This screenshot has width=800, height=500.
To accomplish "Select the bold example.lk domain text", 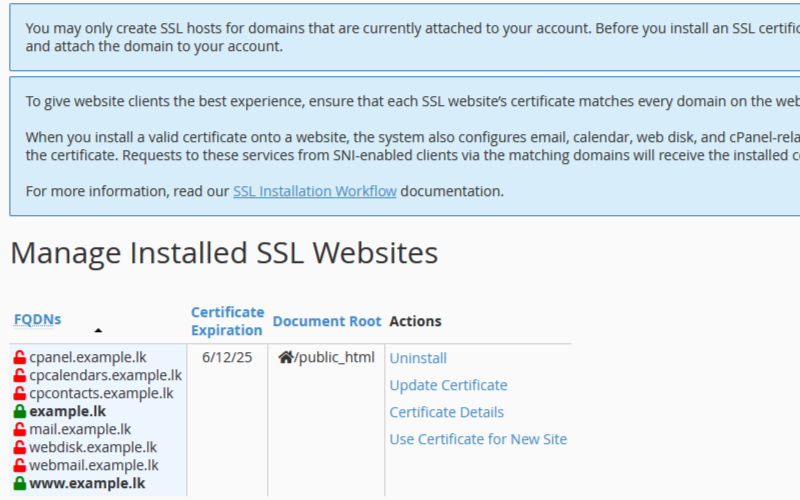I will pyautogui.click(x=67, y=411).
